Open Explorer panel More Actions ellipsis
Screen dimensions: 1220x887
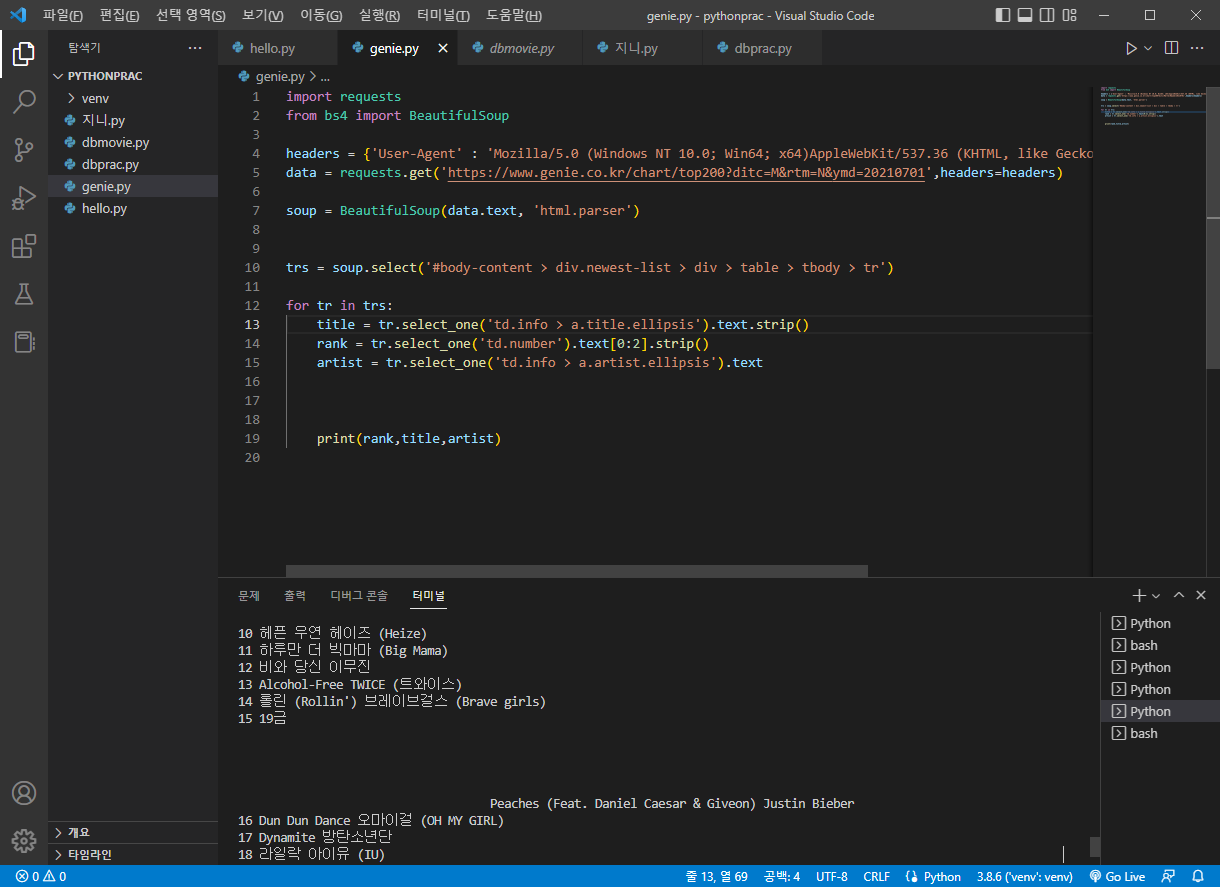point(195,48)
